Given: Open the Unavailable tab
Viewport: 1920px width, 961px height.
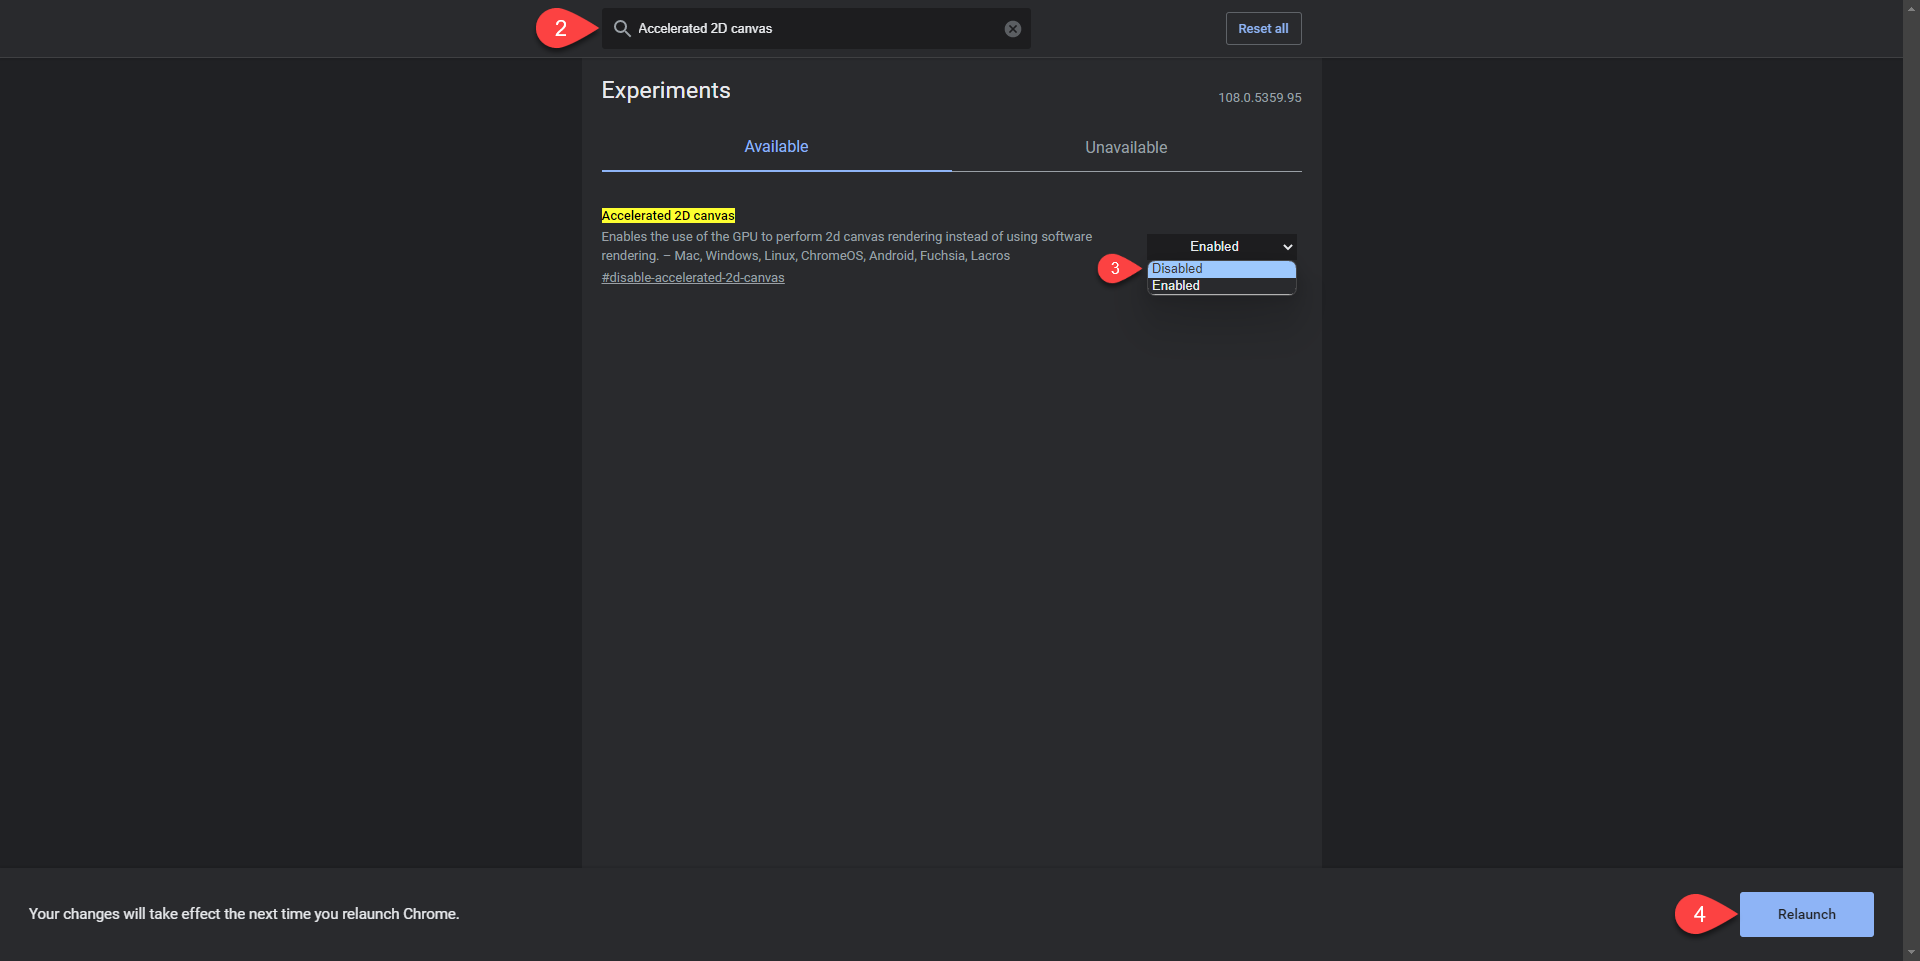Looking at the screenshot, I should click(1126, 147).
